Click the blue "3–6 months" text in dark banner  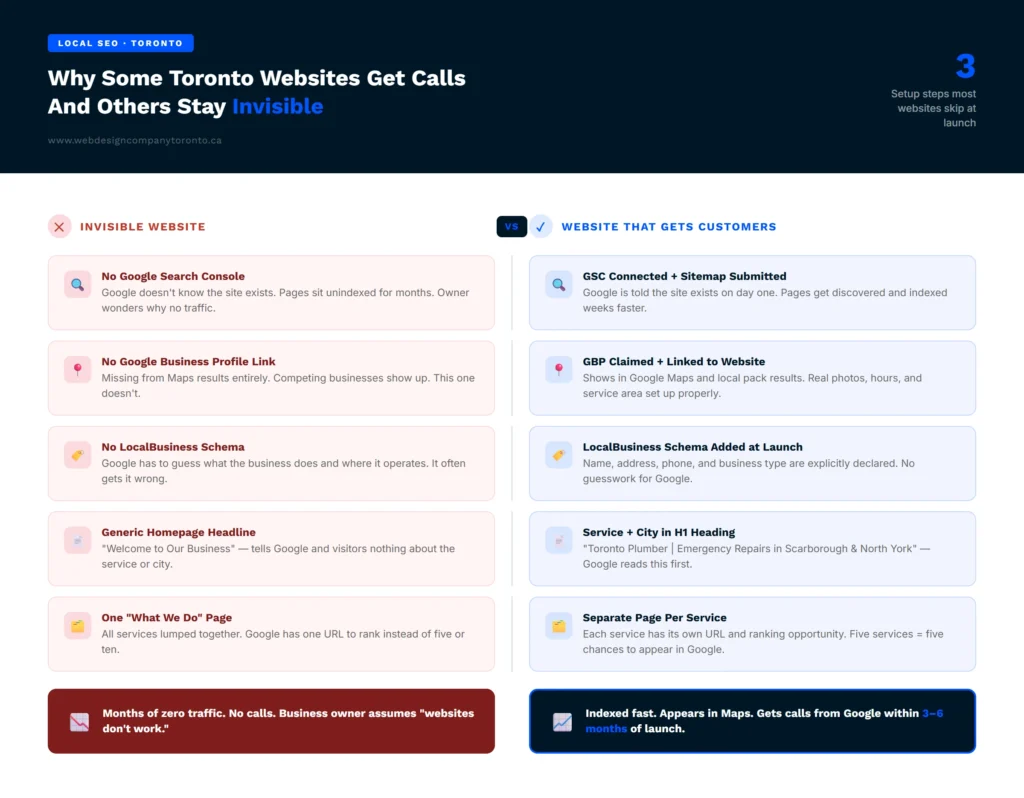[x=764, y=721]
